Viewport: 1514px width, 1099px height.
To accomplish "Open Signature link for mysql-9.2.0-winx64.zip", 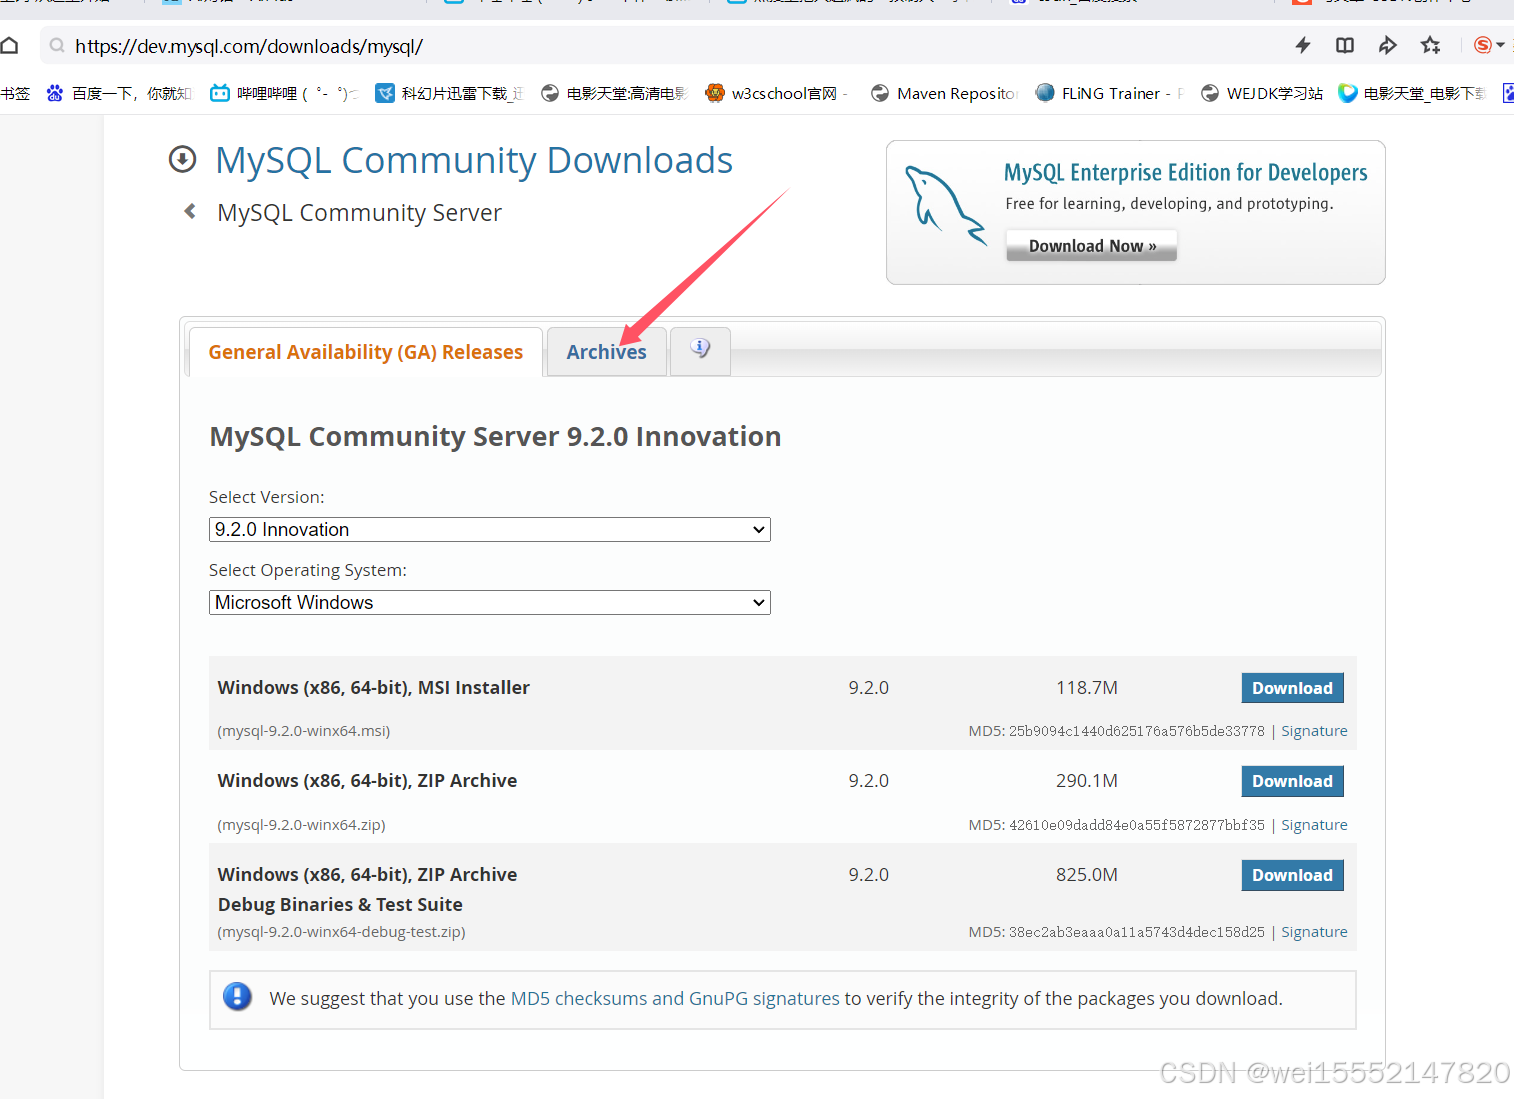I will (1314, 825).
